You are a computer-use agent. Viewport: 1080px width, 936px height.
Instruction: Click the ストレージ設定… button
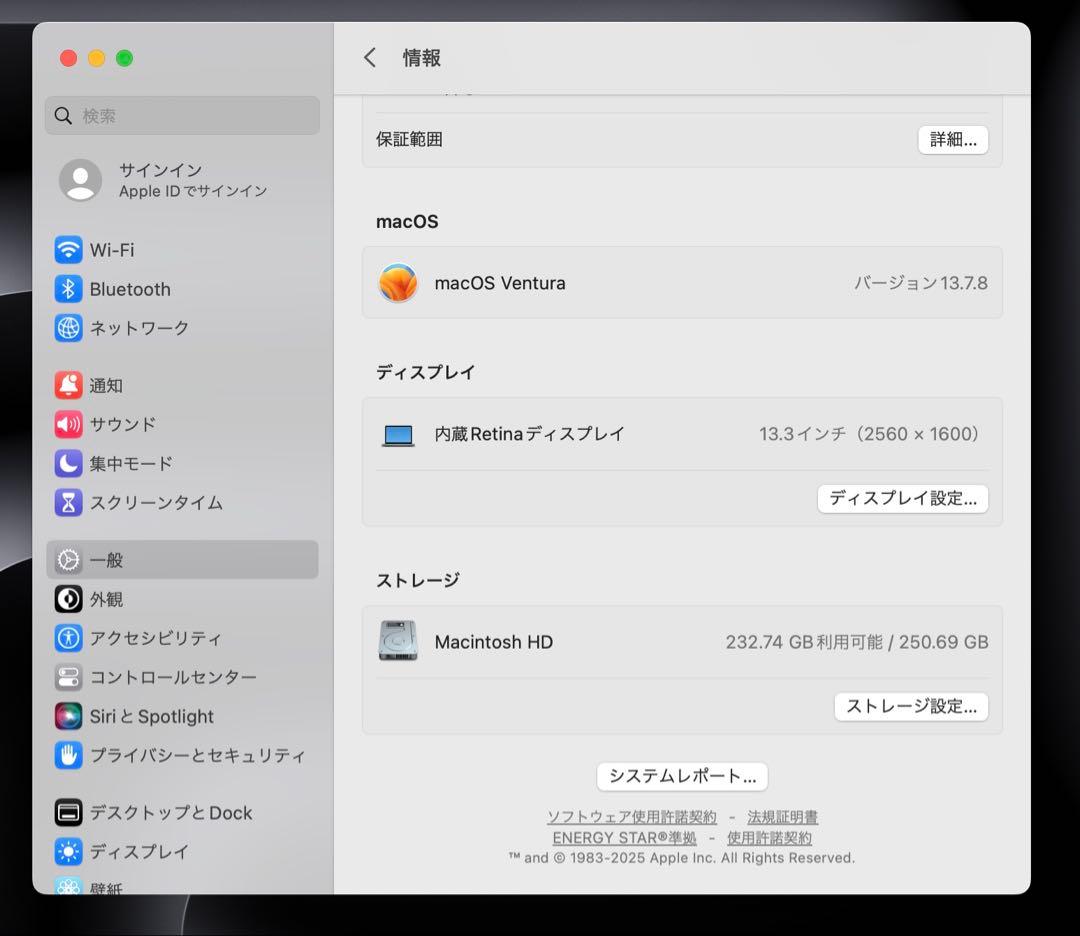910,706
